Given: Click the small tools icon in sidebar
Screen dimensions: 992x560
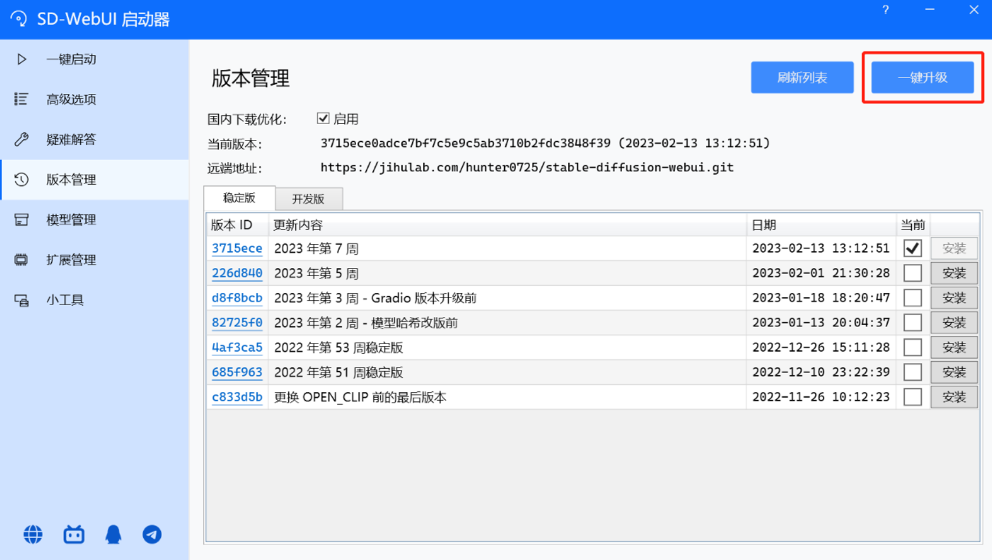Looking at the screenshot, I should 22,300.
